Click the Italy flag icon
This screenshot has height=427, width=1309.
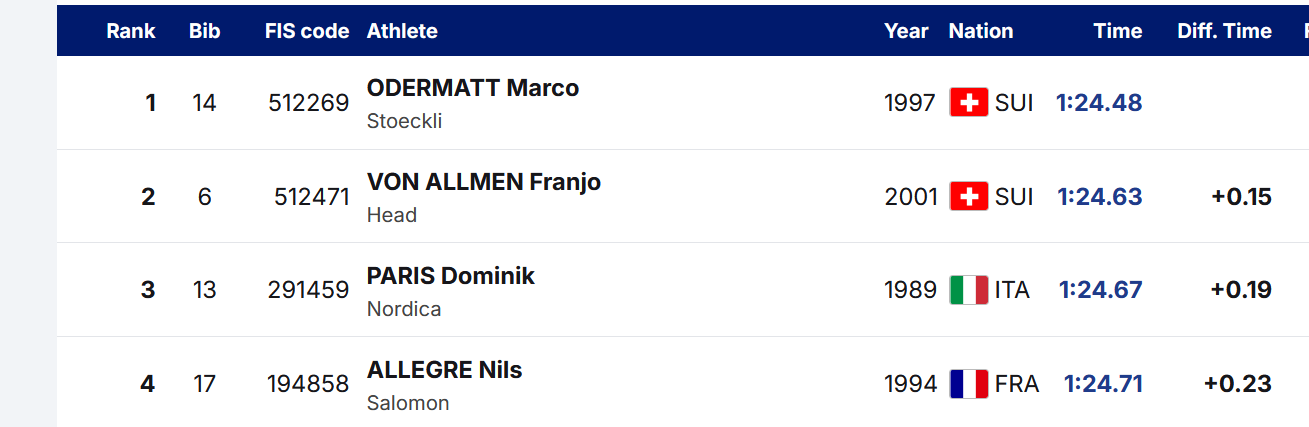tap(968, 290)
